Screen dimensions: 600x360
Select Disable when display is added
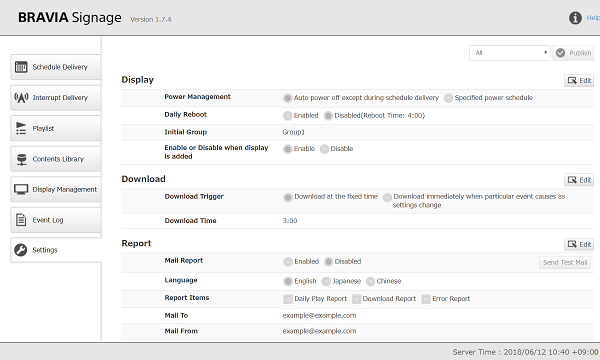[324, 149]
